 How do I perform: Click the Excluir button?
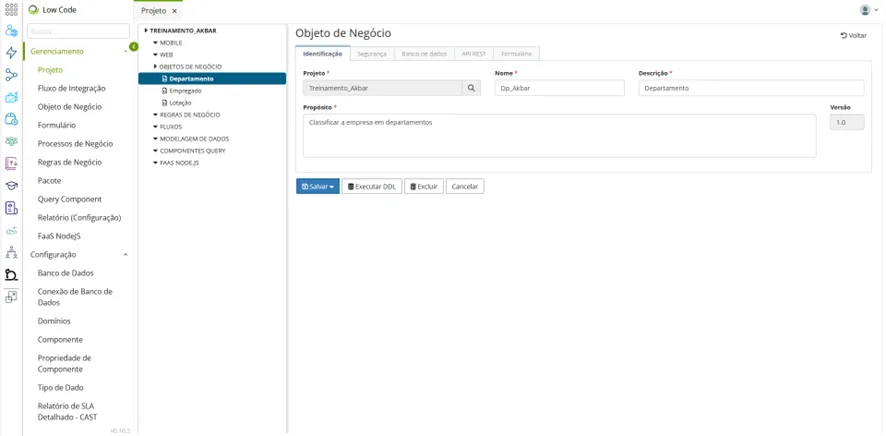pyautogui.click(x=424, y=186)
